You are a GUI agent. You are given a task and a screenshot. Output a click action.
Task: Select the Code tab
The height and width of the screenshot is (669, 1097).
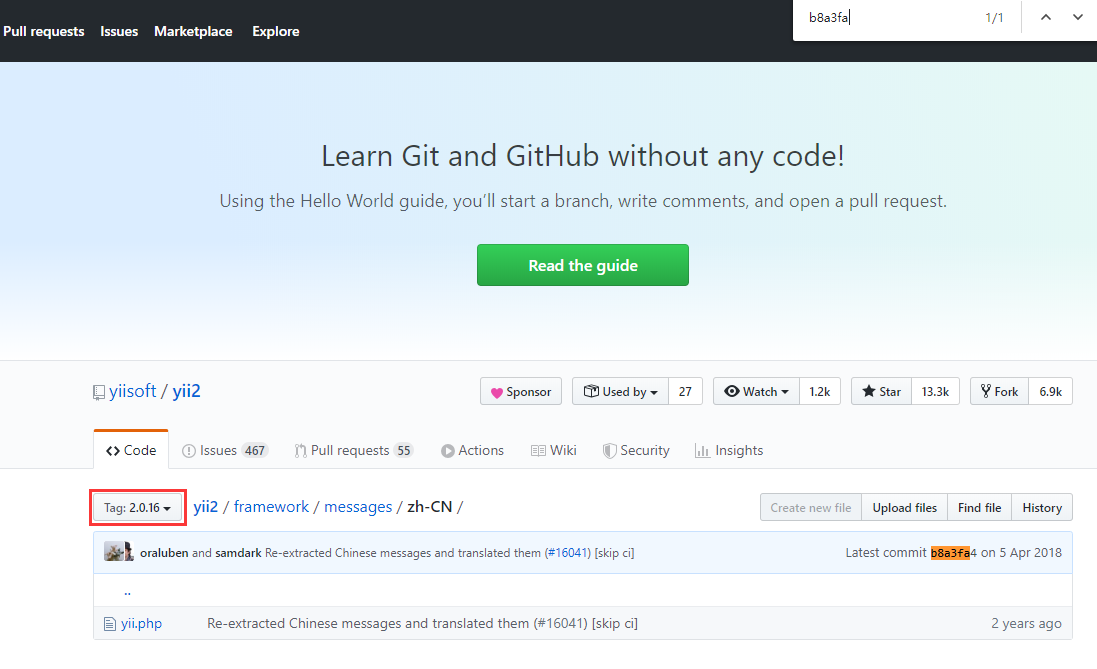(x=131, y=450)
